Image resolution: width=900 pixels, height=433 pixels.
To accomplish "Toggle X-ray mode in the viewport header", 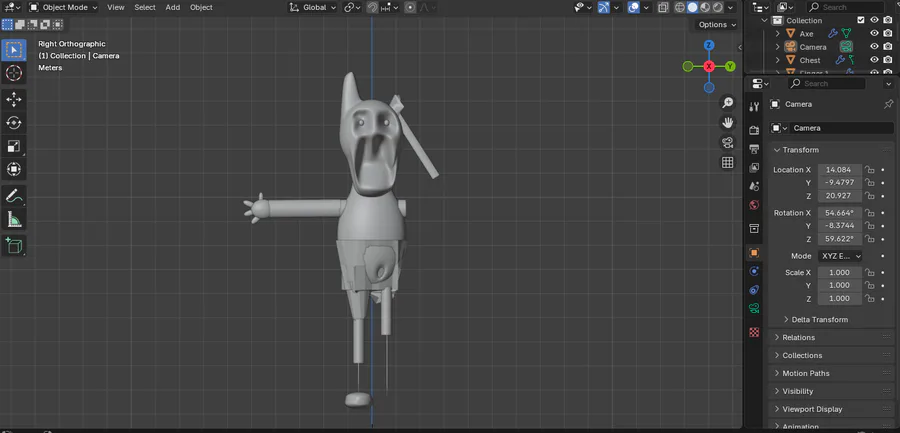I will point(663,7).
